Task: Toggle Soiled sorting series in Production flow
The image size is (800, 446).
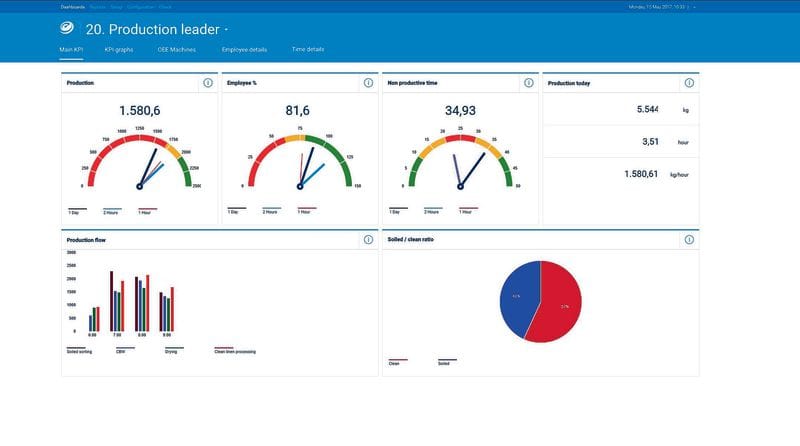Action: [x=79, y=351]
